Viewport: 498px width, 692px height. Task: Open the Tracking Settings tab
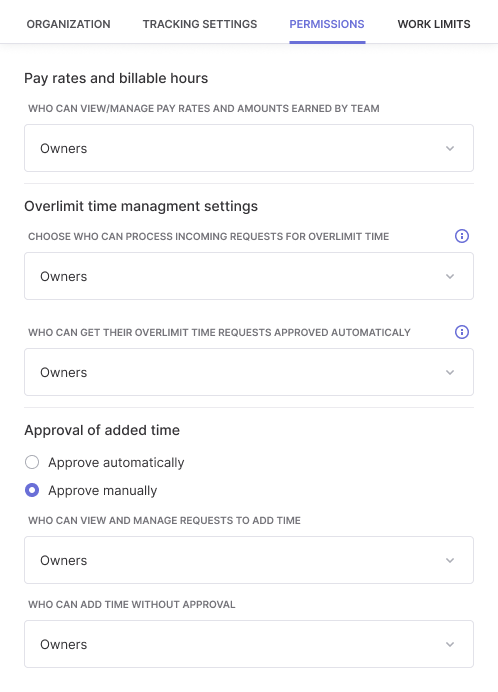[200, 24]
